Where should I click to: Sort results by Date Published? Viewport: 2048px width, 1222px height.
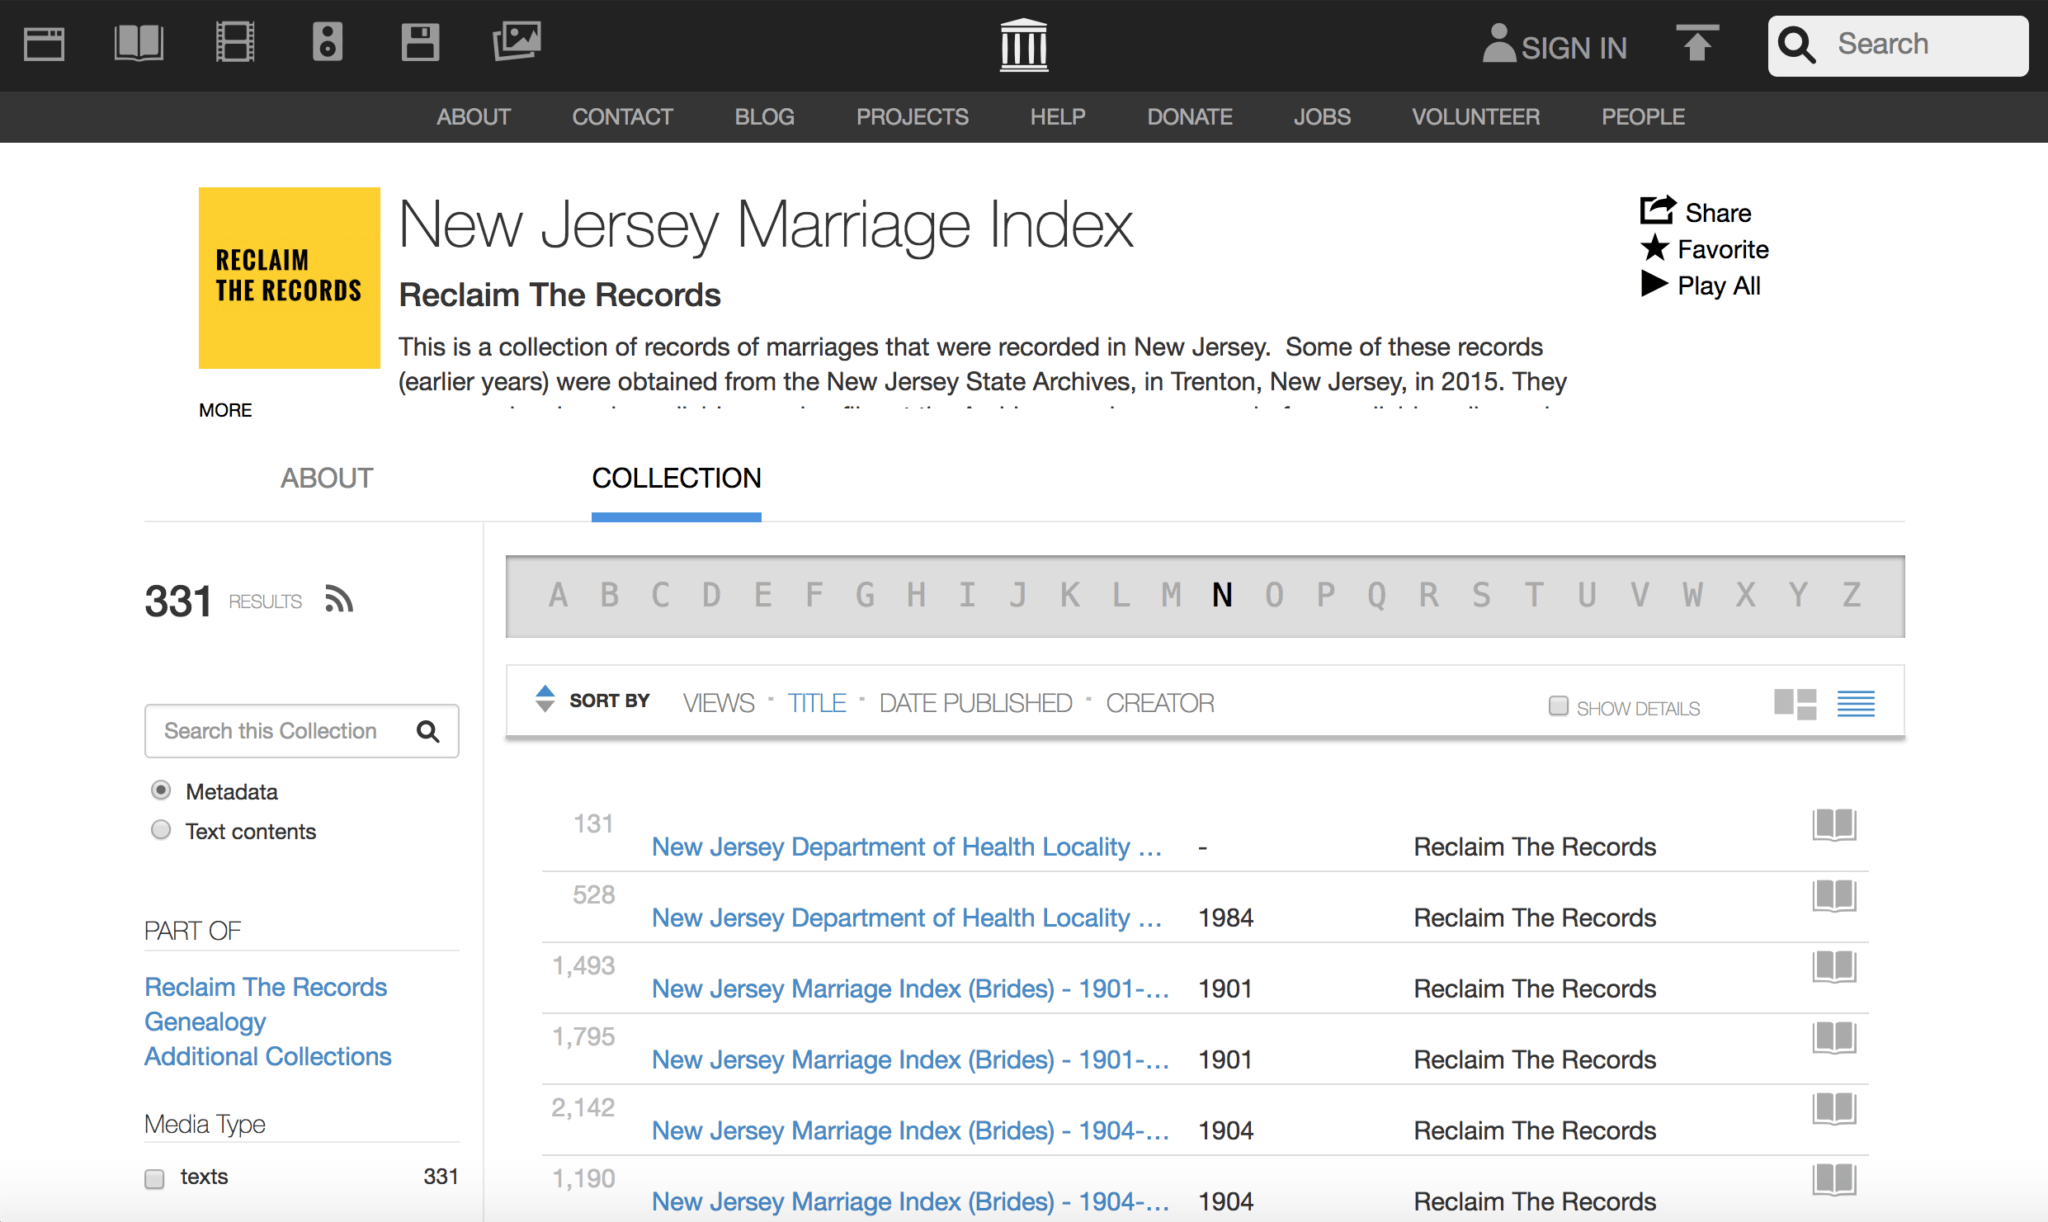click(975, 702)
